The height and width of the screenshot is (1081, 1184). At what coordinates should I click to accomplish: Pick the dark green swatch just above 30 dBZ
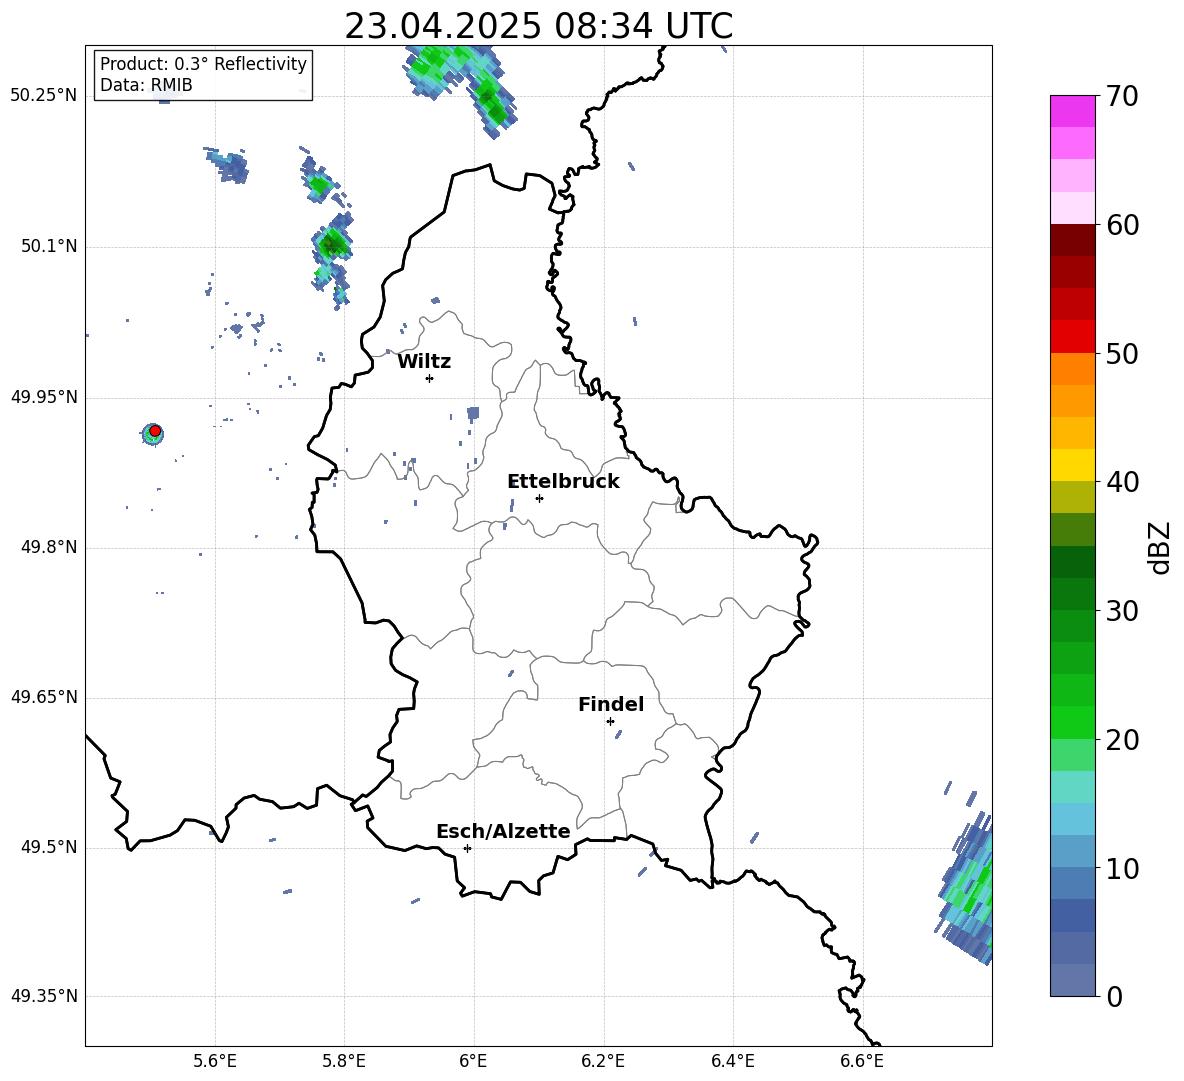[x=1073, y=594]
